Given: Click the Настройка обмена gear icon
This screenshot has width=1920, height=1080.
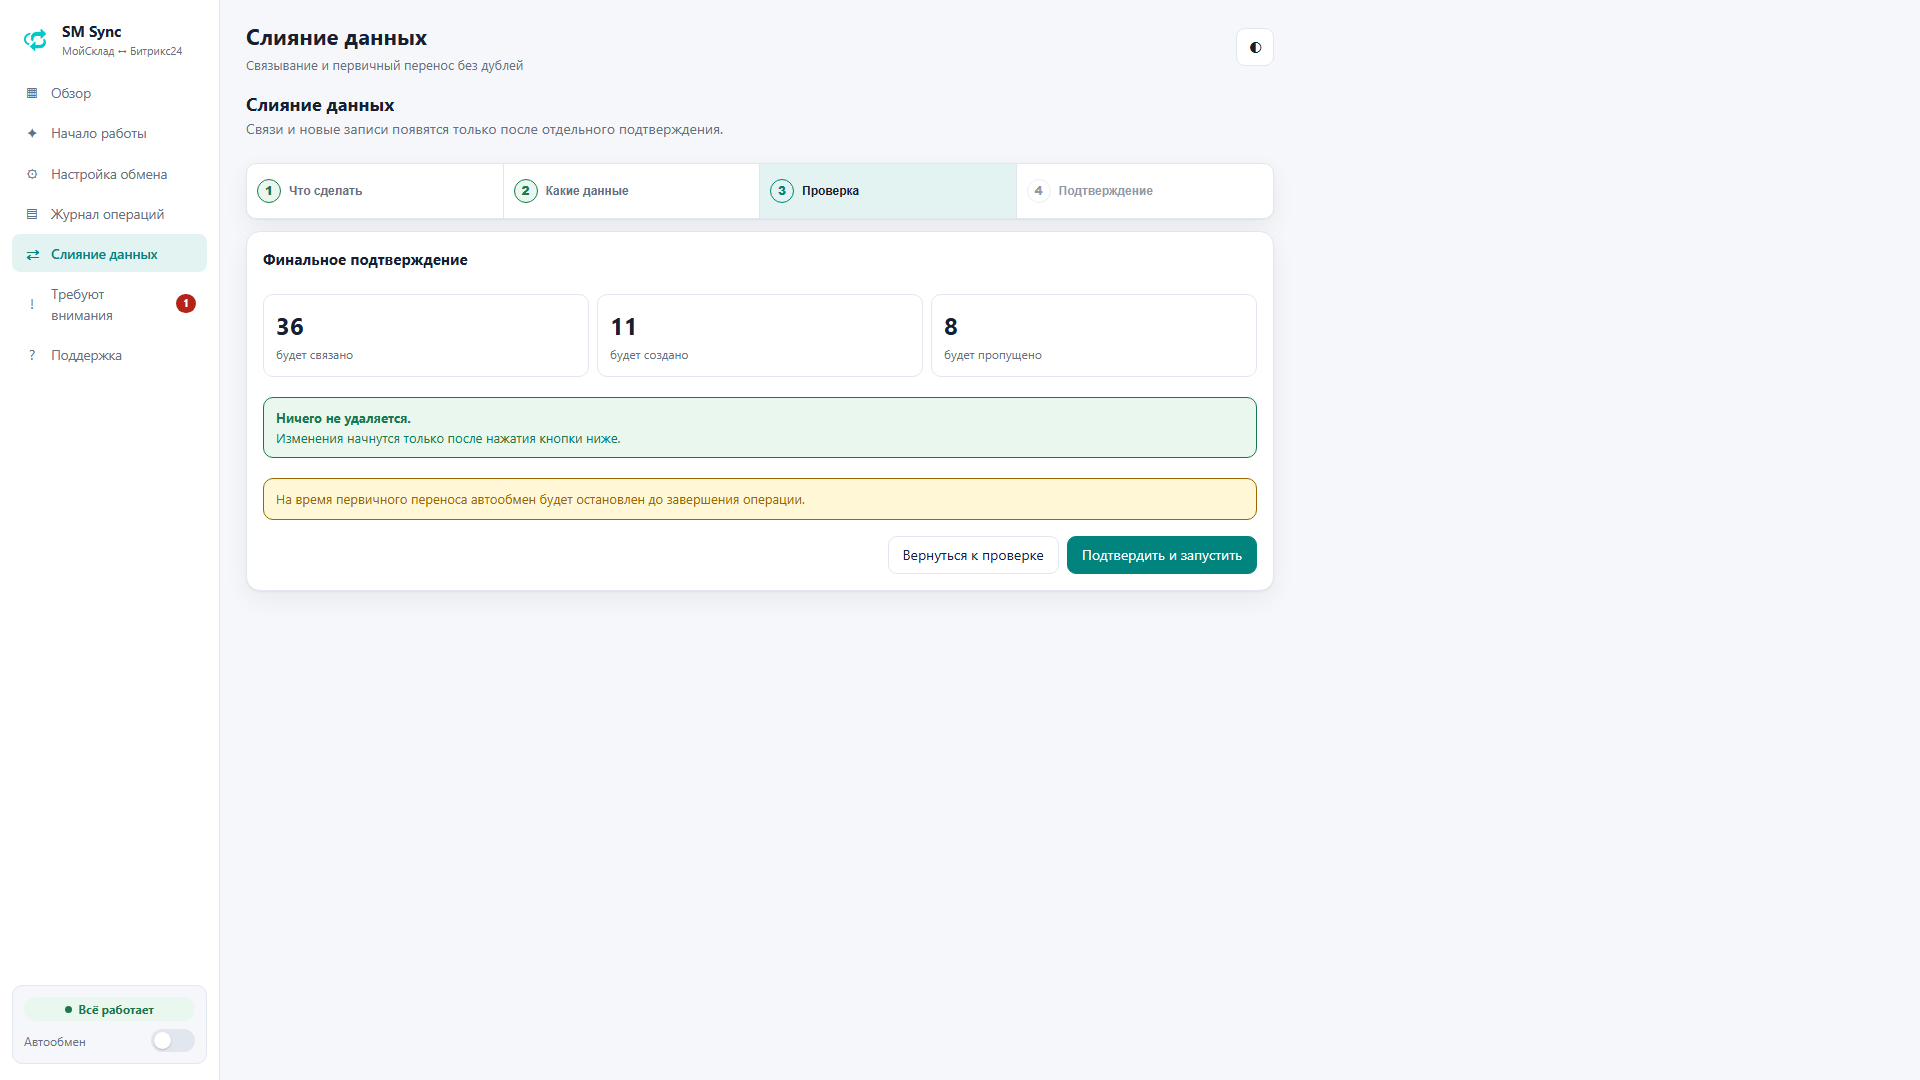Looking at the screenshot, I should point(32,174).
